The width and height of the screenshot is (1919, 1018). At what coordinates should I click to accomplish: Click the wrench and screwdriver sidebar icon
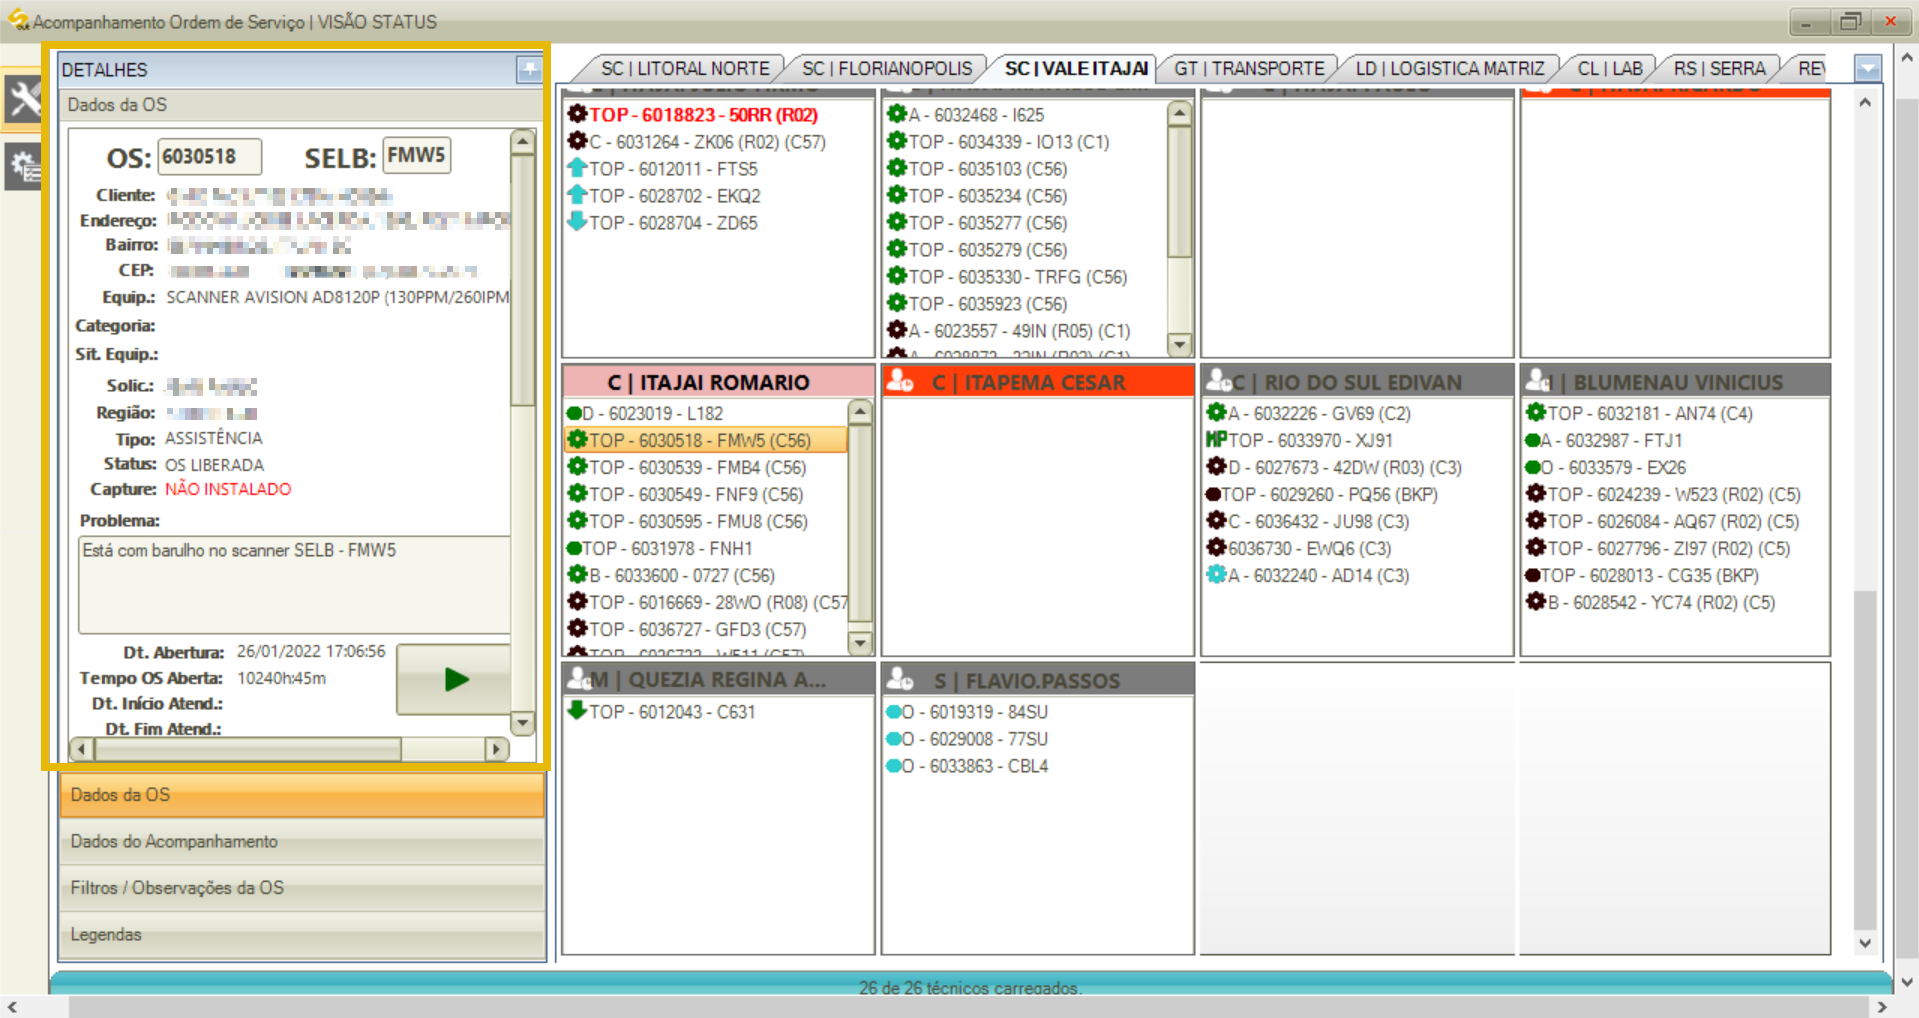pyautogui.click(x=23, y=99)
